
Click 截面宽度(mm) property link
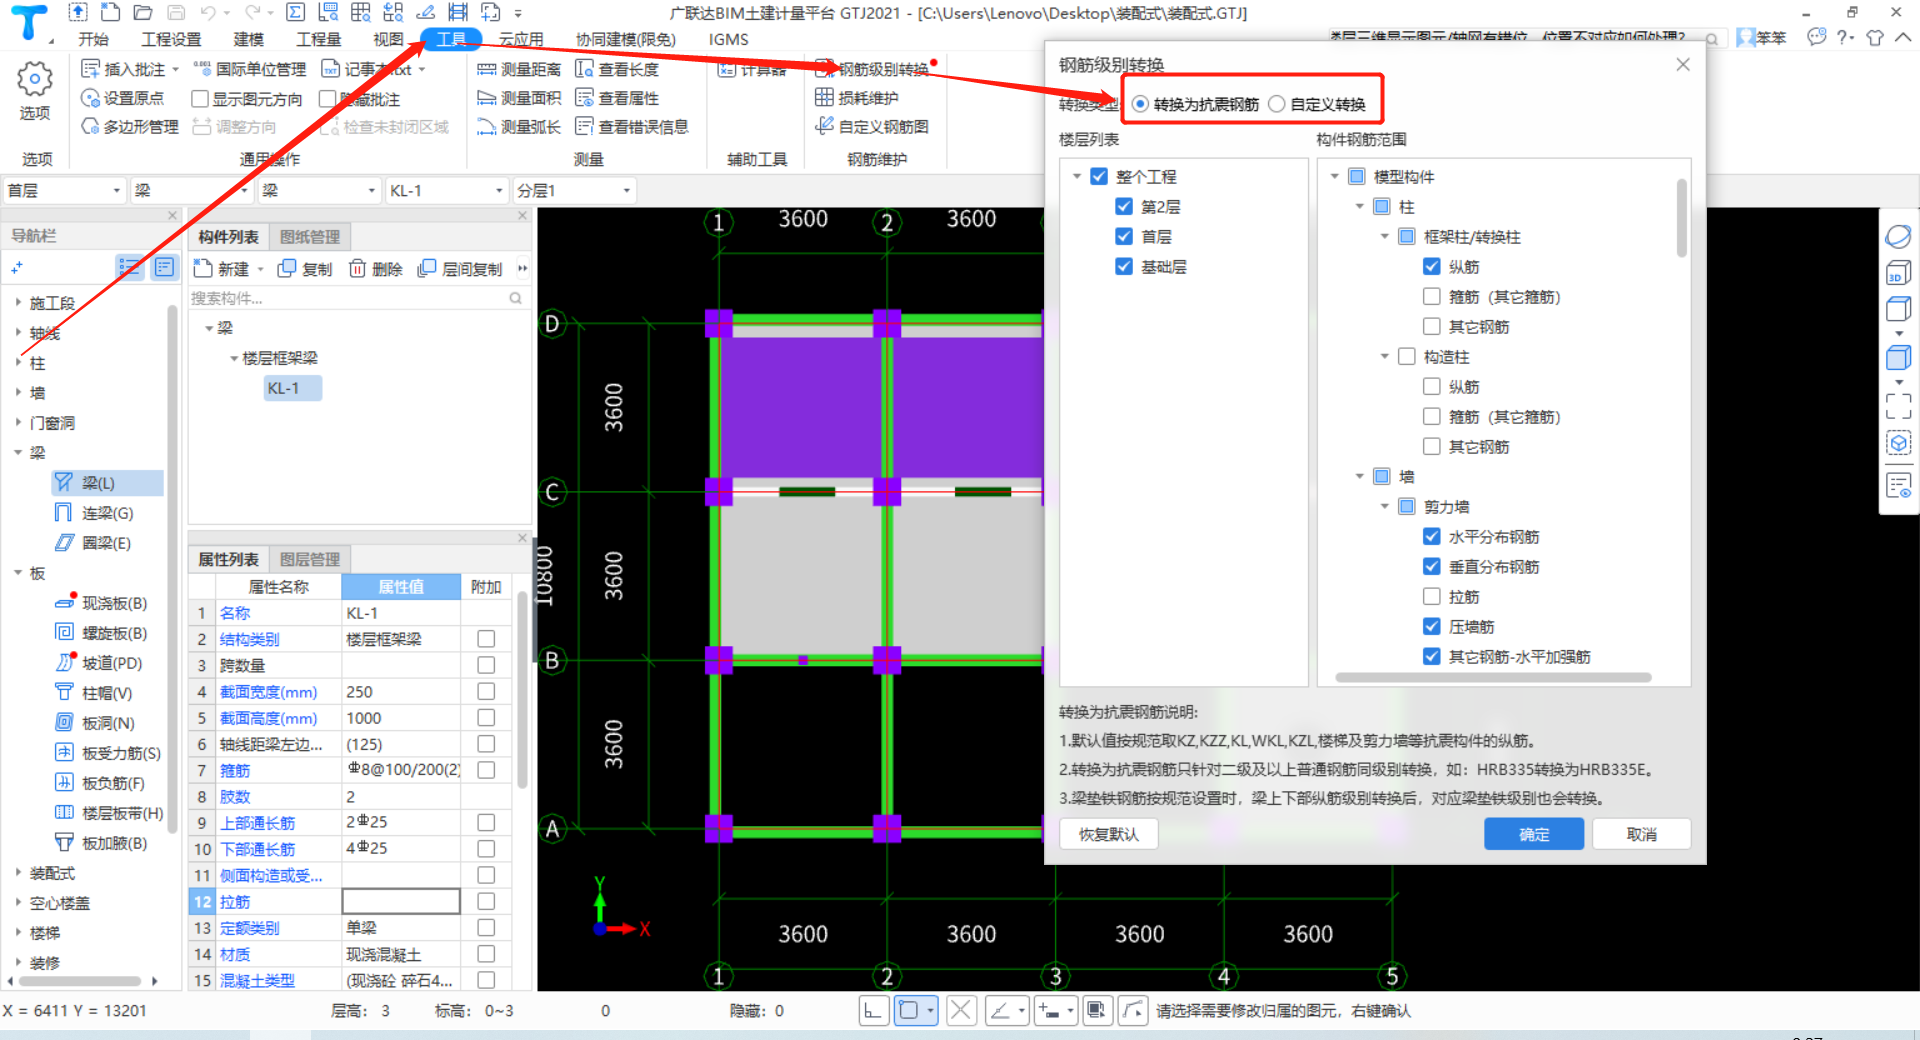[x=268, y=692]
